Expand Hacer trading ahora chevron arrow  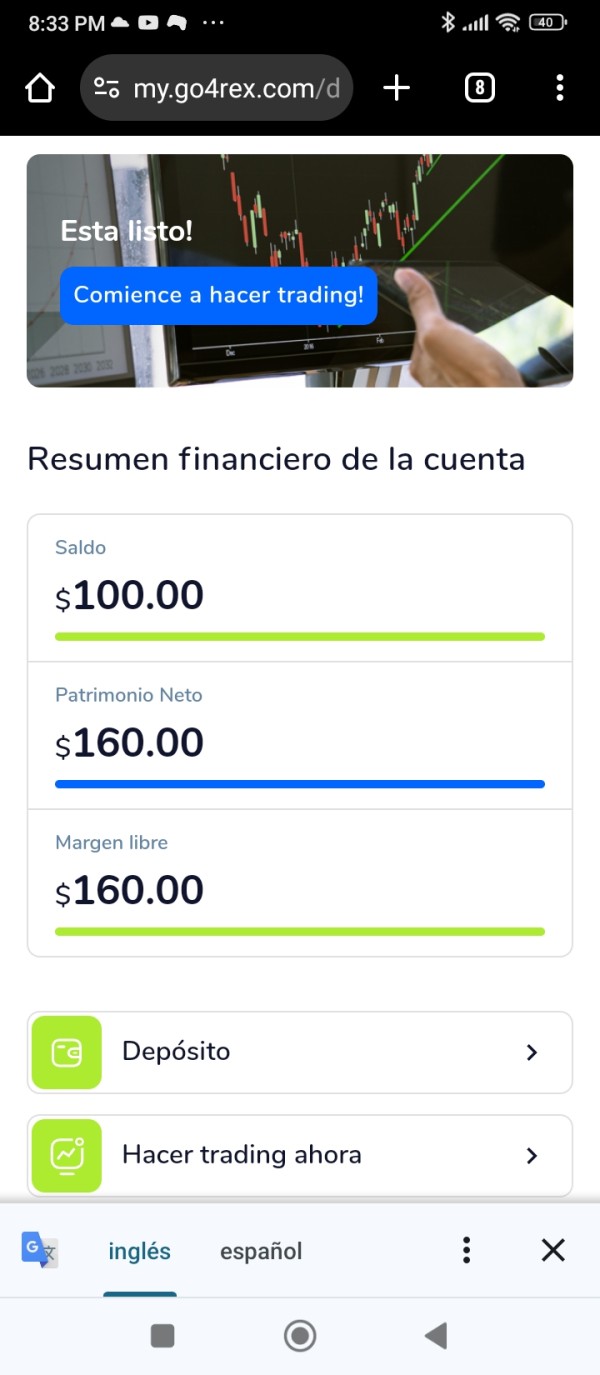coord(532,1155)
